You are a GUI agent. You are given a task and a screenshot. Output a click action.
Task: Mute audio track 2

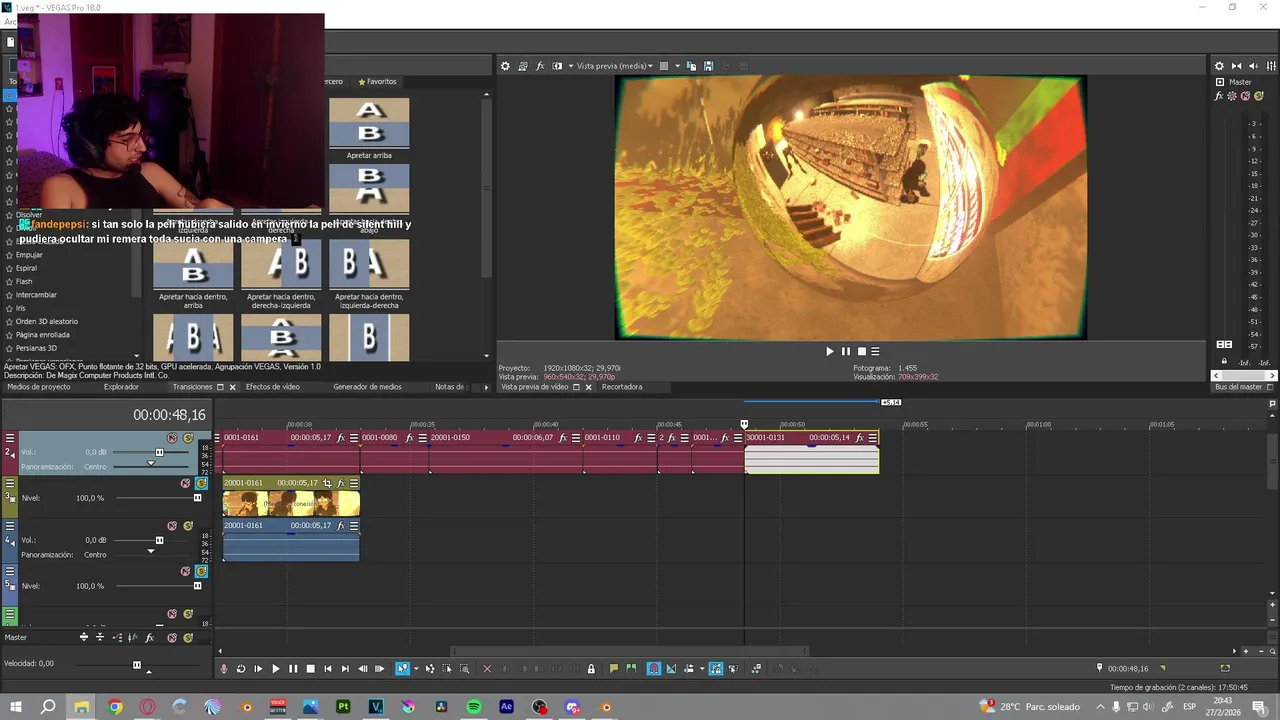pyautogui.click(x=172, y=438)
